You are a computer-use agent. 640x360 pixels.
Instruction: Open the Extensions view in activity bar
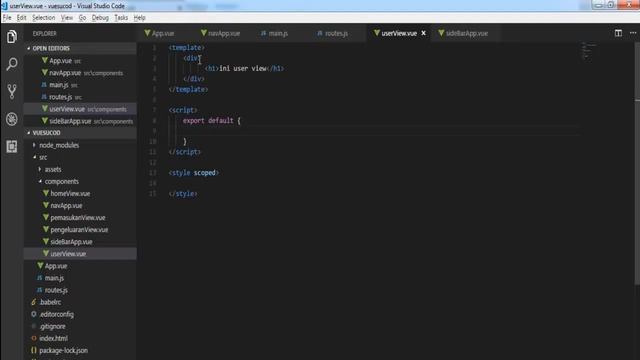coord(12,147)
